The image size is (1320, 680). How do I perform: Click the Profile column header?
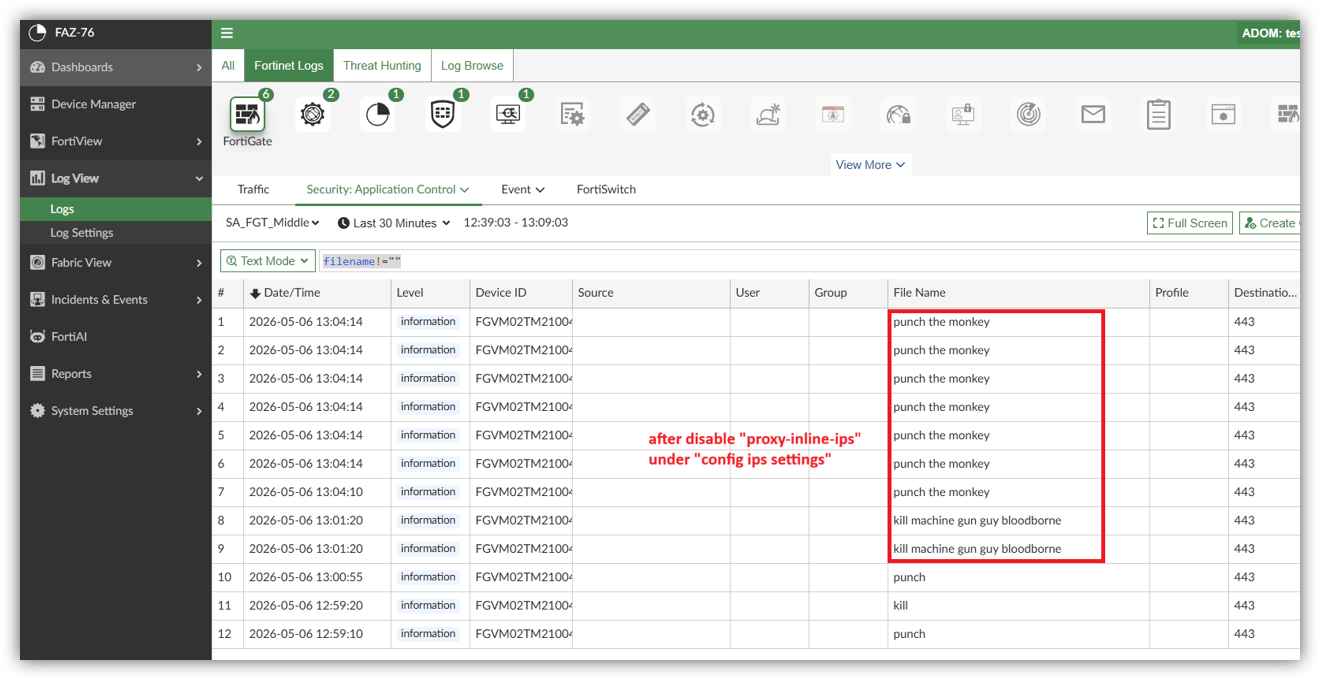(x=1189, y=293)
